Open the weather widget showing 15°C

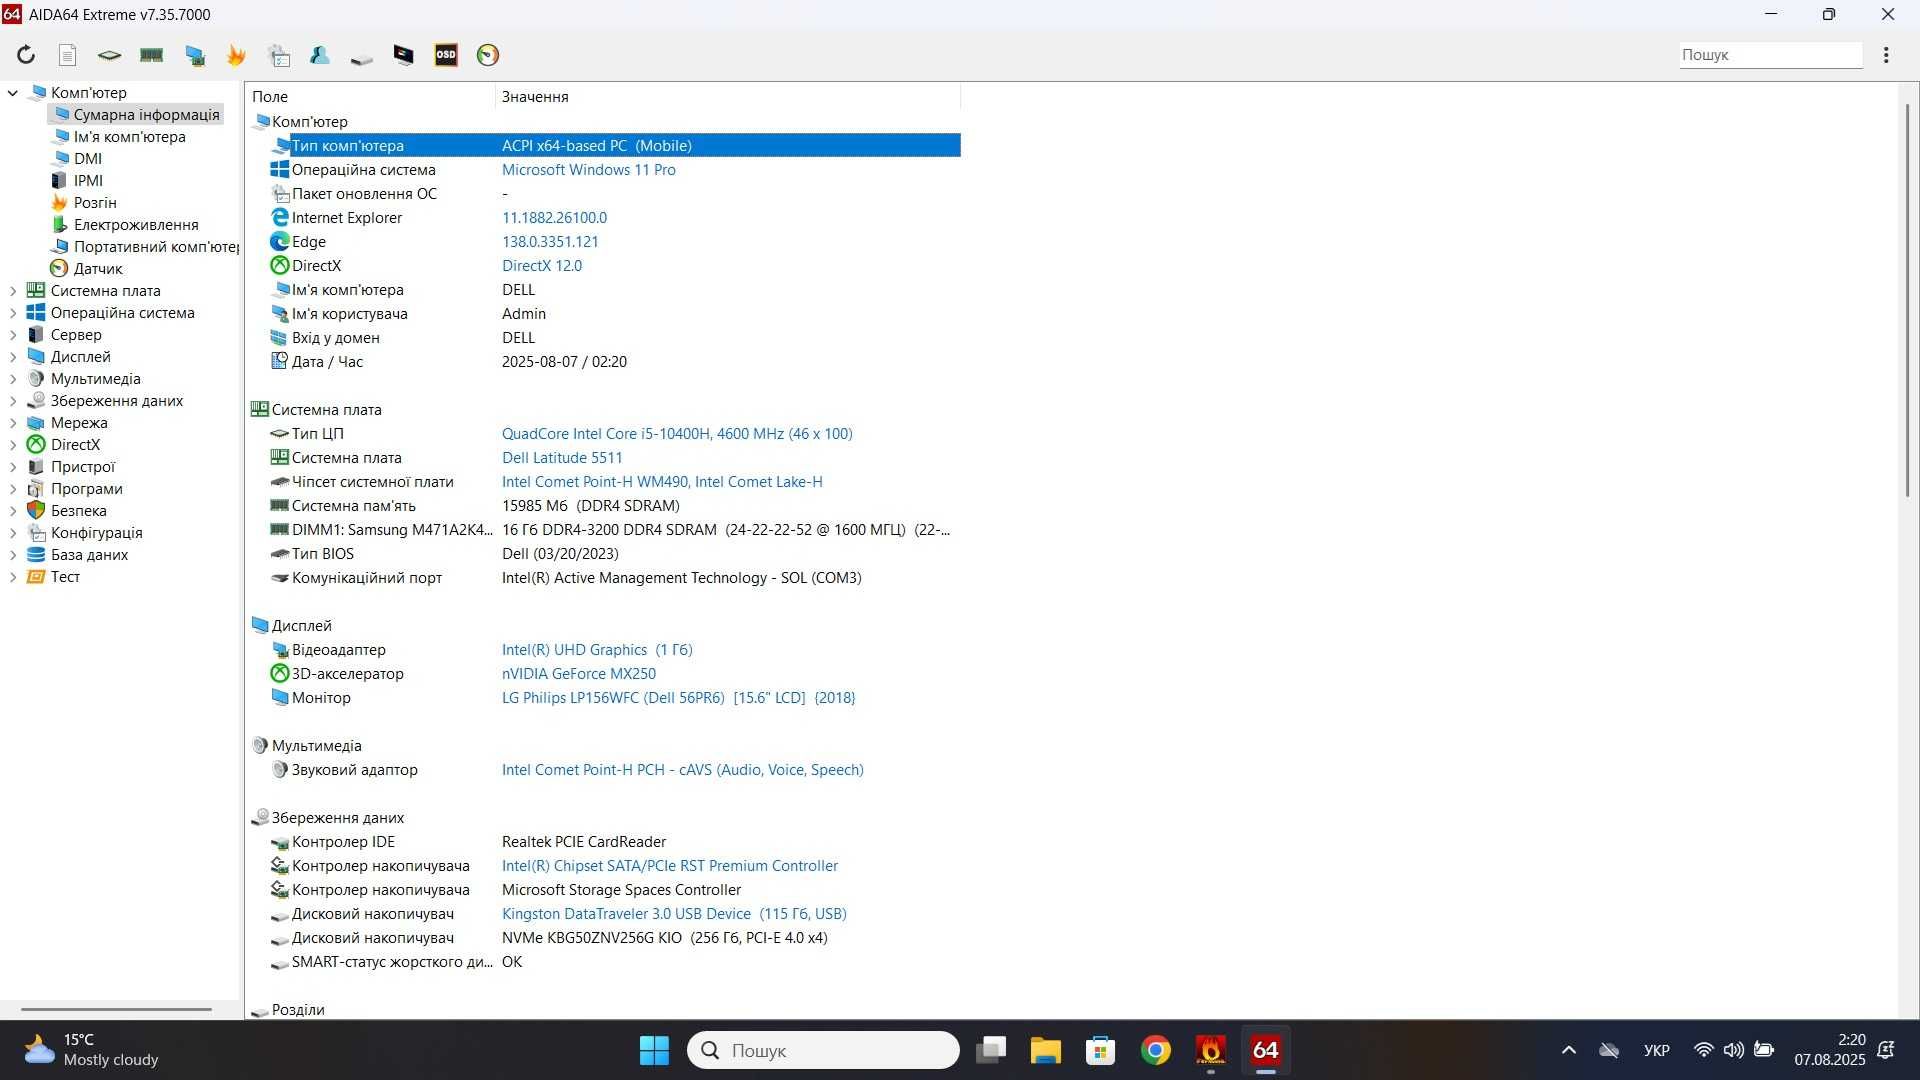pos(90,1050)
